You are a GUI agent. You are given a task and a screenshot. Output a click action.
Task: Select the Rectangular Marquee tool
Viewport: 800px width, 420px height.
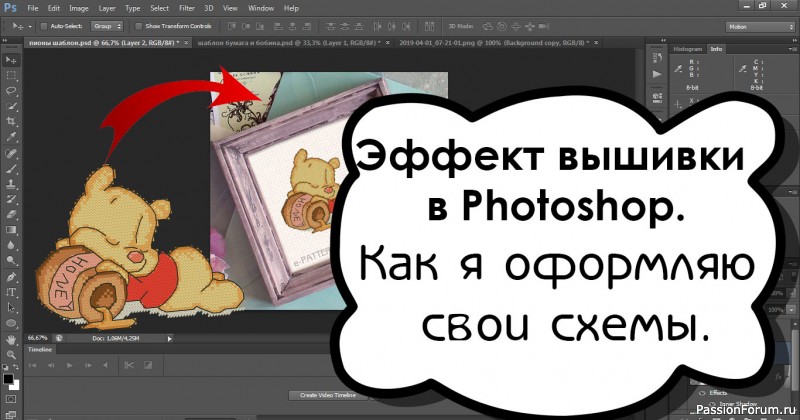10,75
